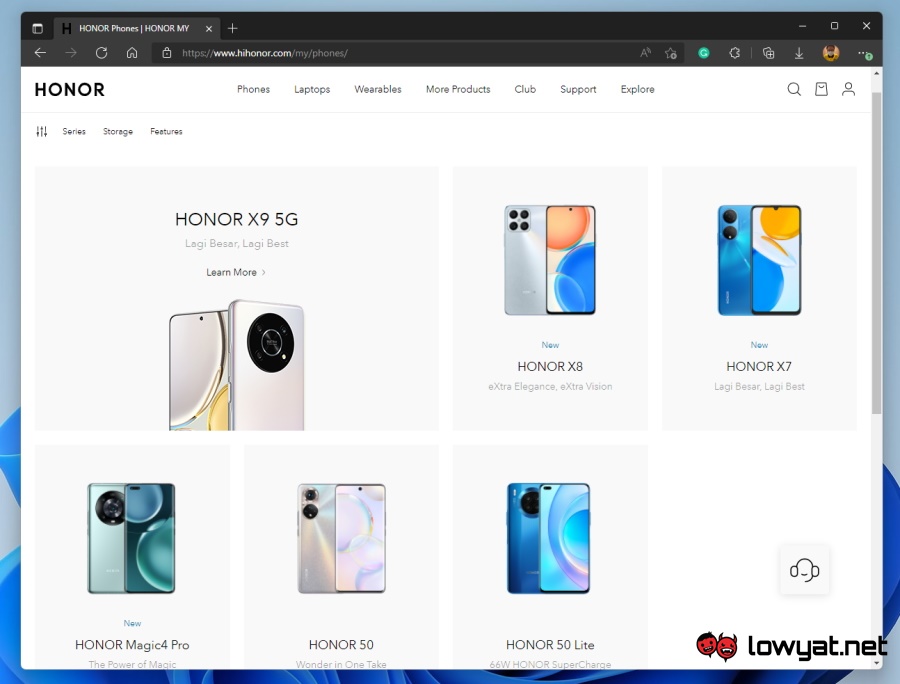
Task: Open the customer support headset chat icon
Action: pos(804,570)
